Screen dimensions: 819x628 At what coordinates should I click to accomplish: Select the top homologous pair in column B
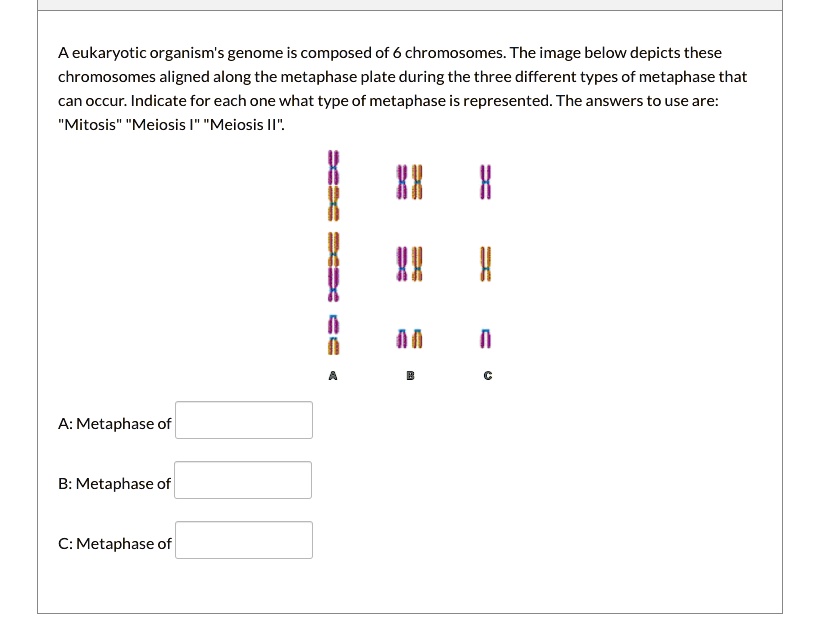[x=409, y=183]
